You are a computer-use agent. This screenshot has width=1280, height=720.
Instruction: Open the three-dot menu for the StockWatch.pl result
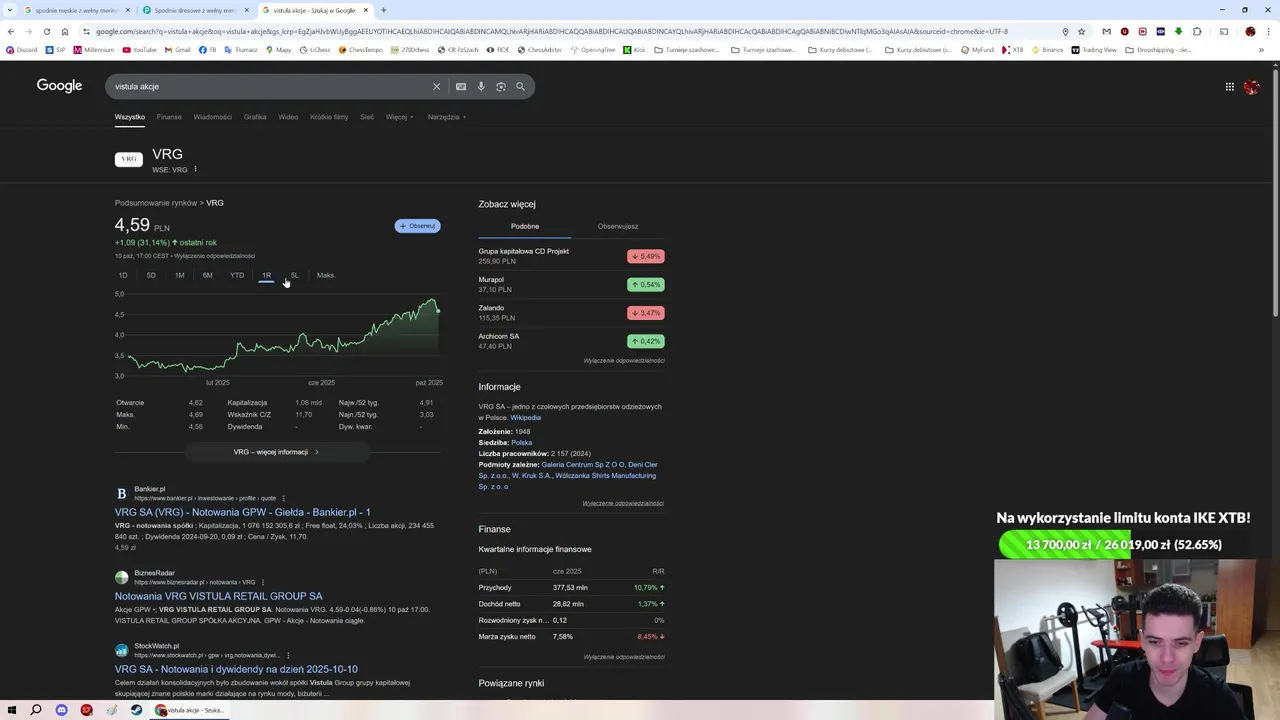pyautogui.click(x=288, y=655)
